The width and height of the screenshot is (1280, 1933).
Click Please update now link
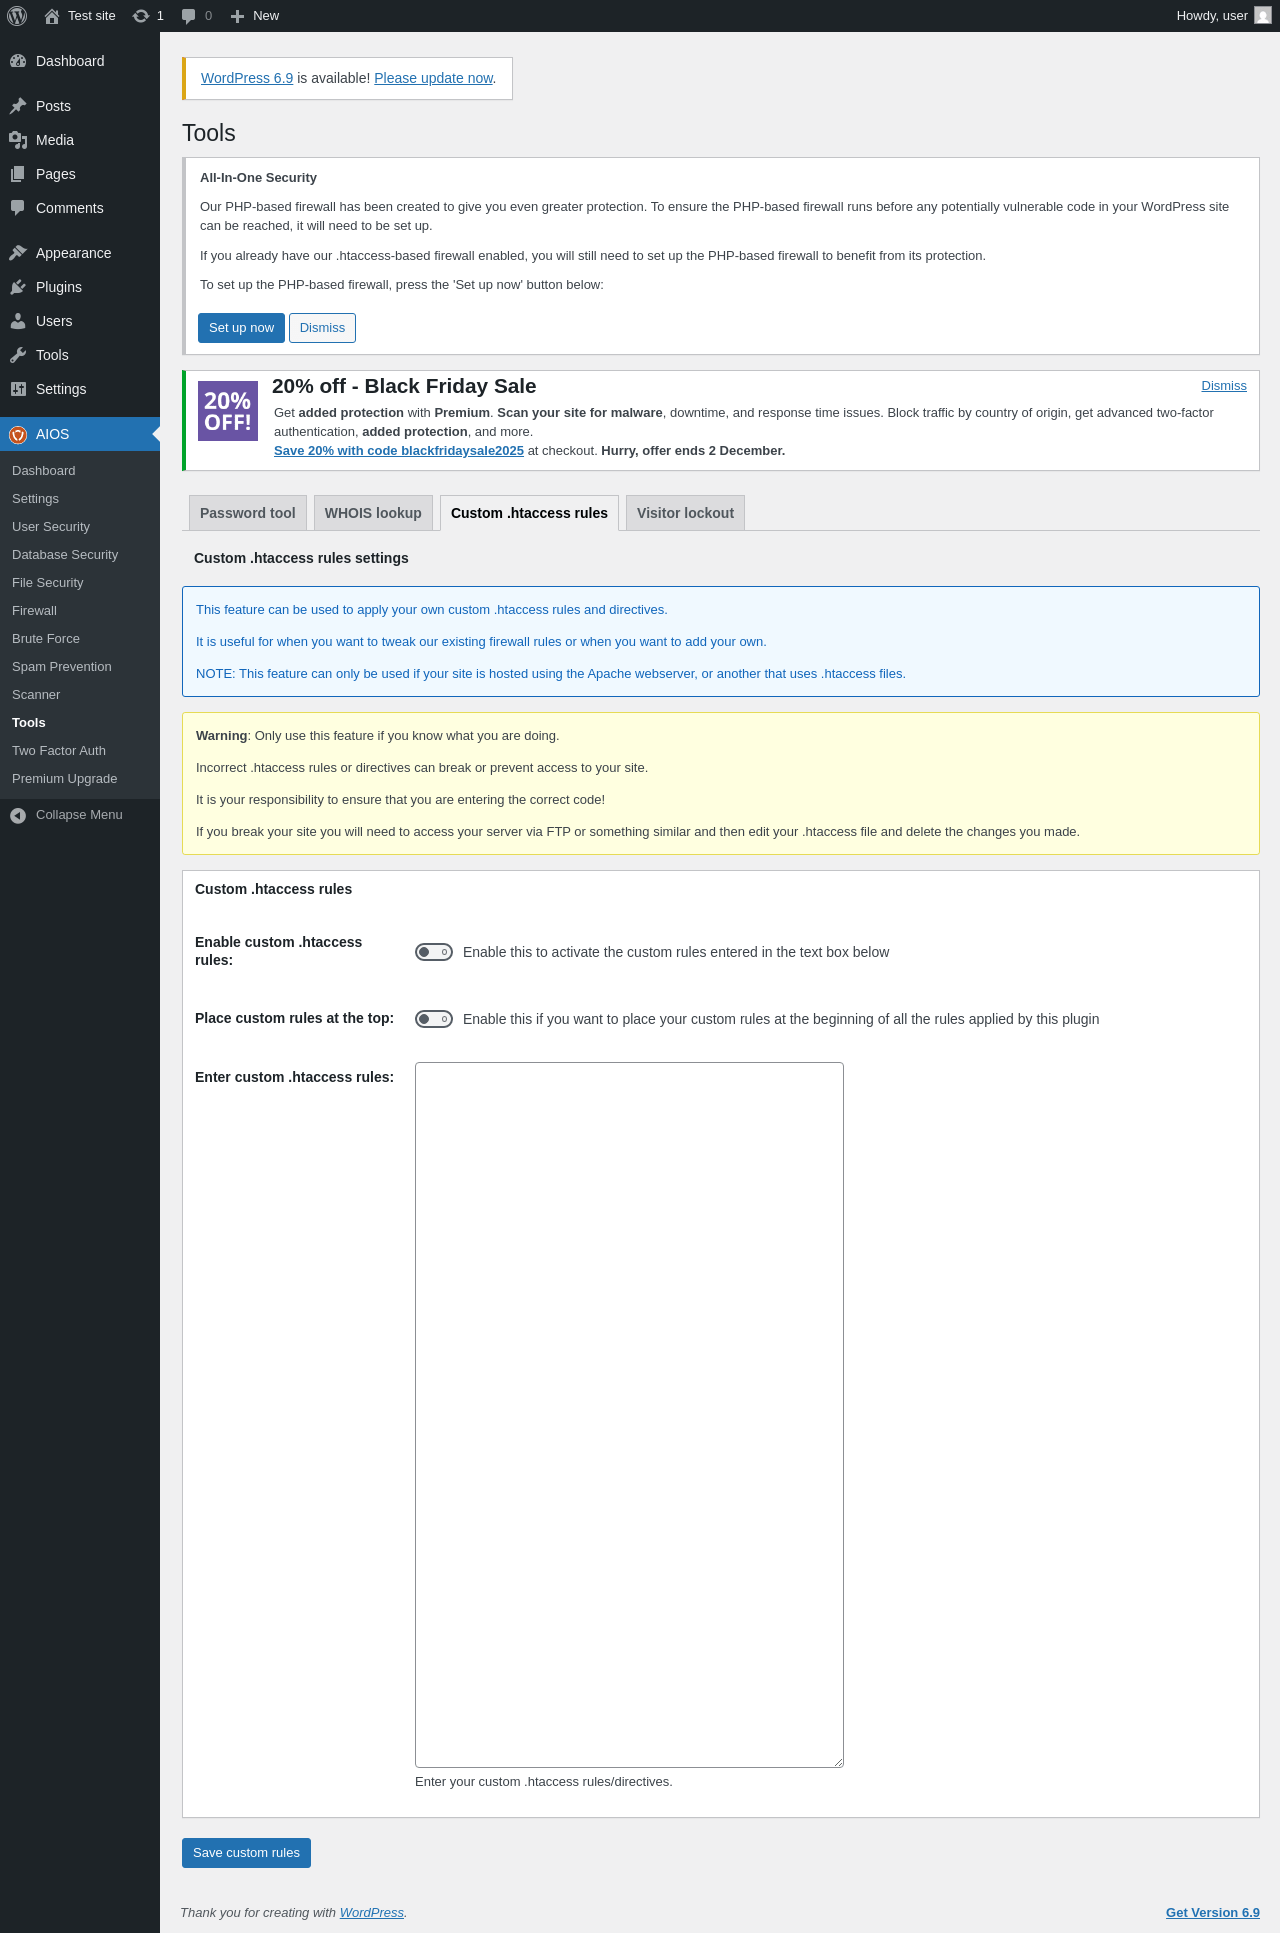coord(433,78)
